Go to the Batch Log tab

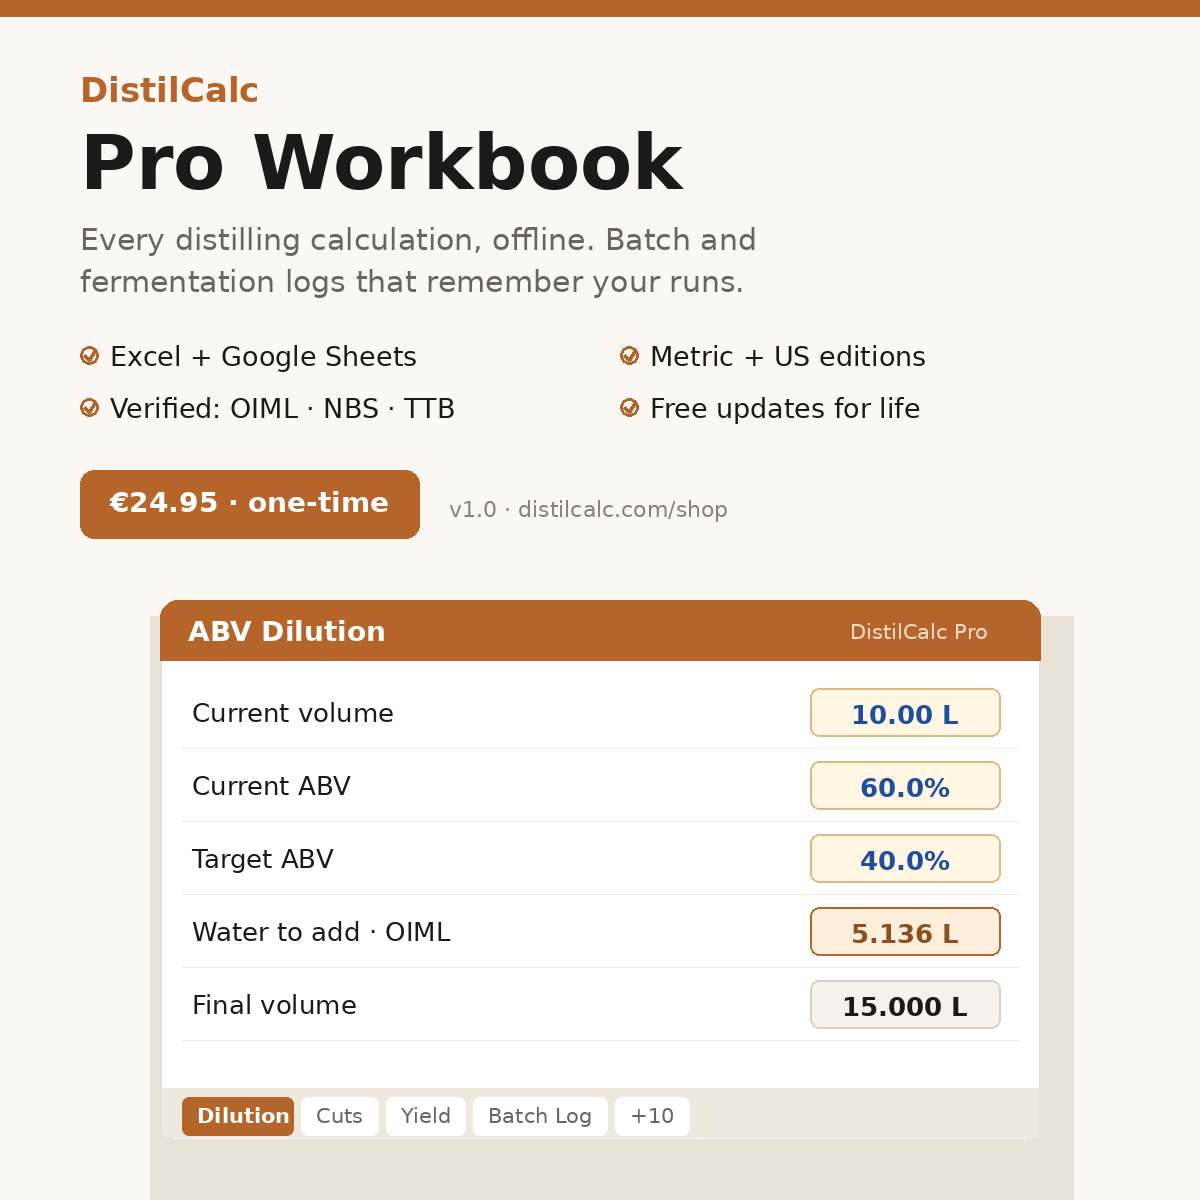[x=540, y=1116]
